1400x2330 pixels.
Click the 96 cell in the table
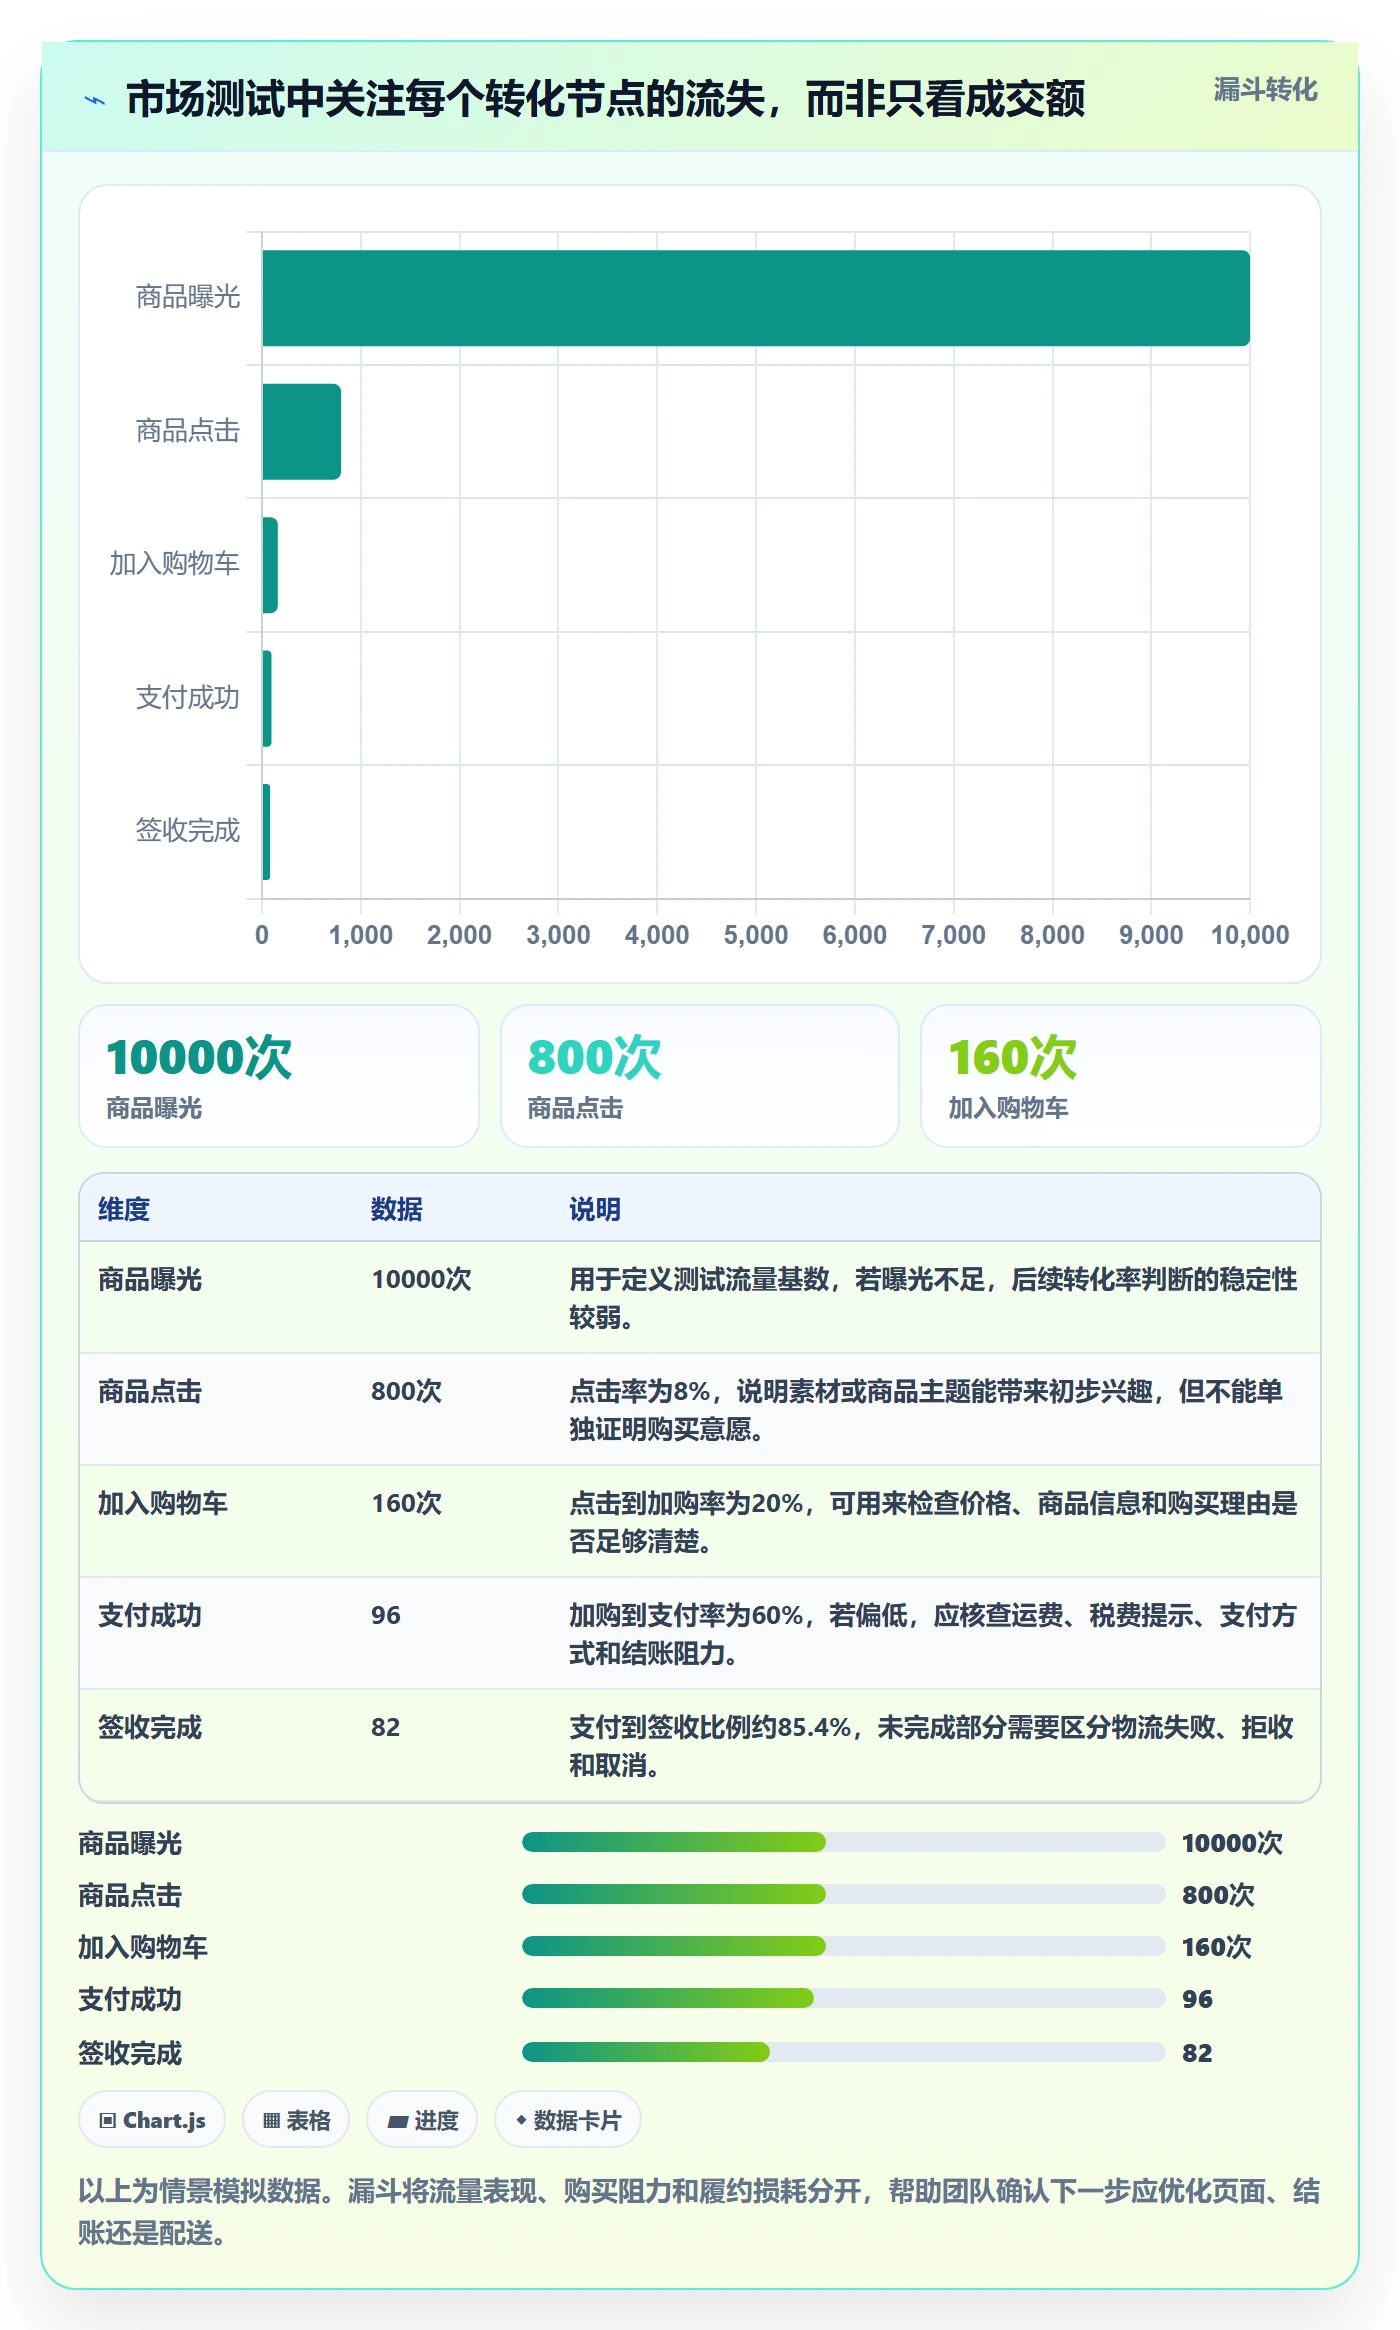386,1615
